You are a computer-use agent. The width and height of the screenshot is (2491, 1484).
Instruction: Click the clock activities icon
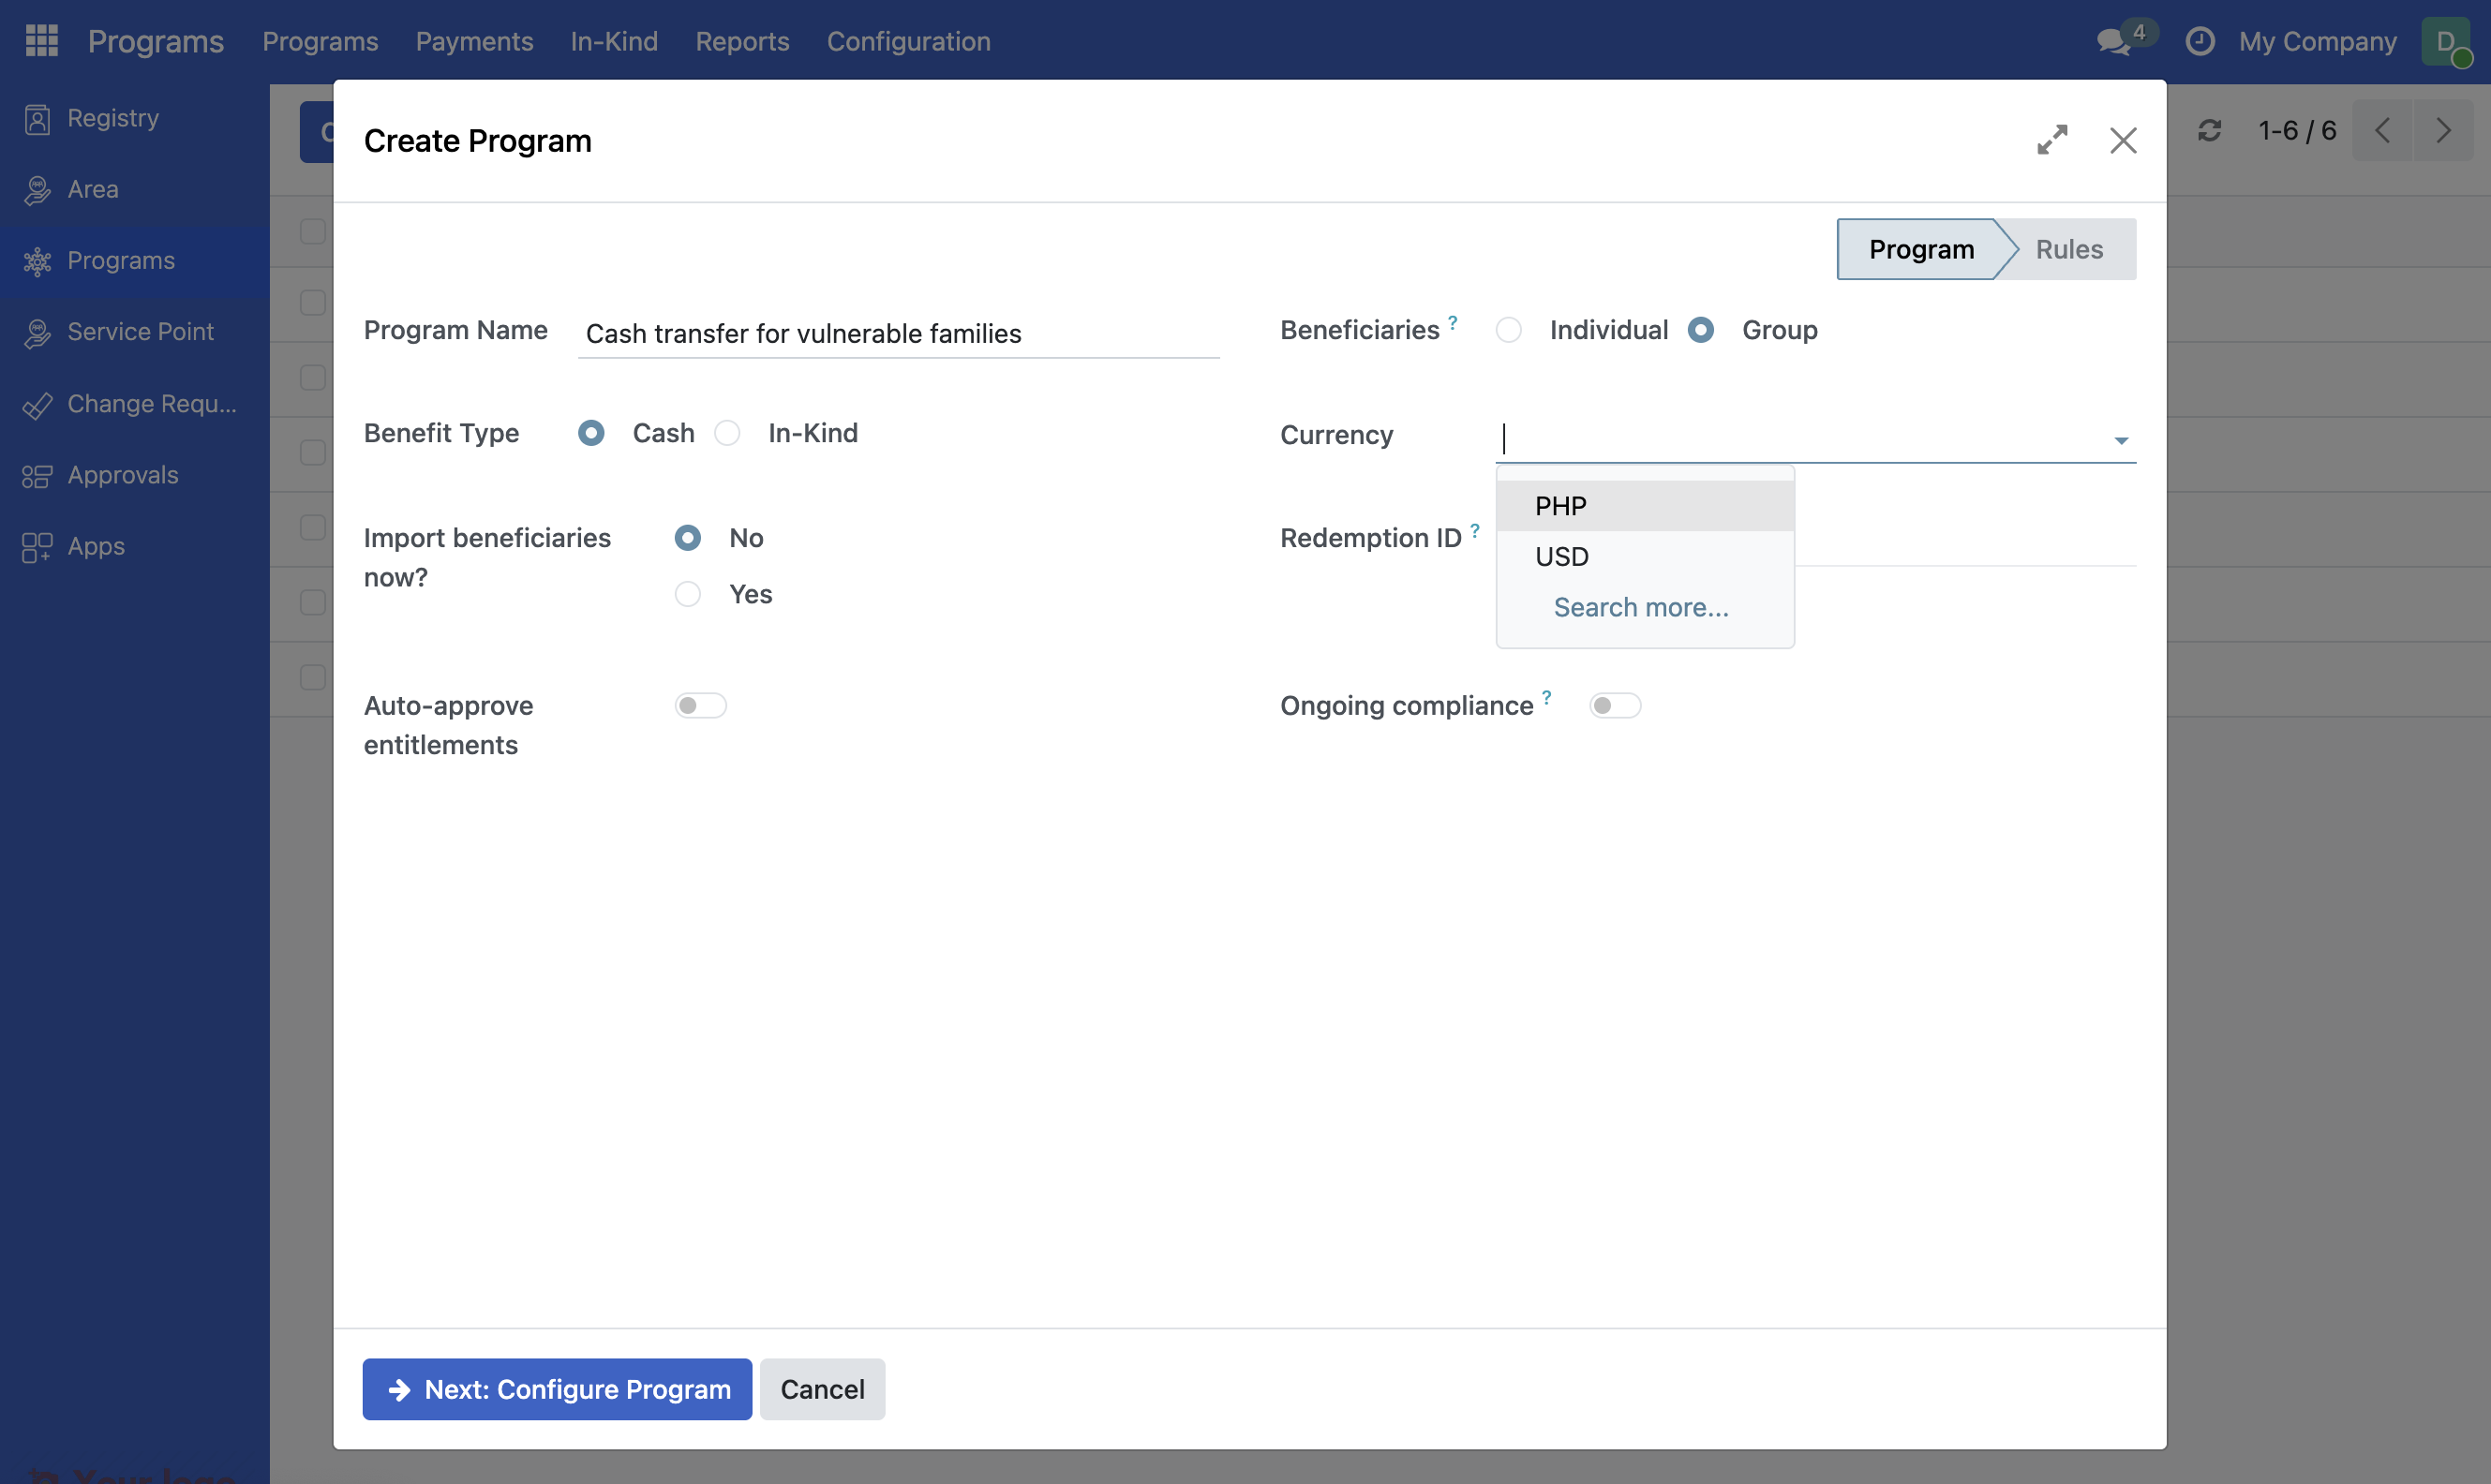[x=2199, y=42]
